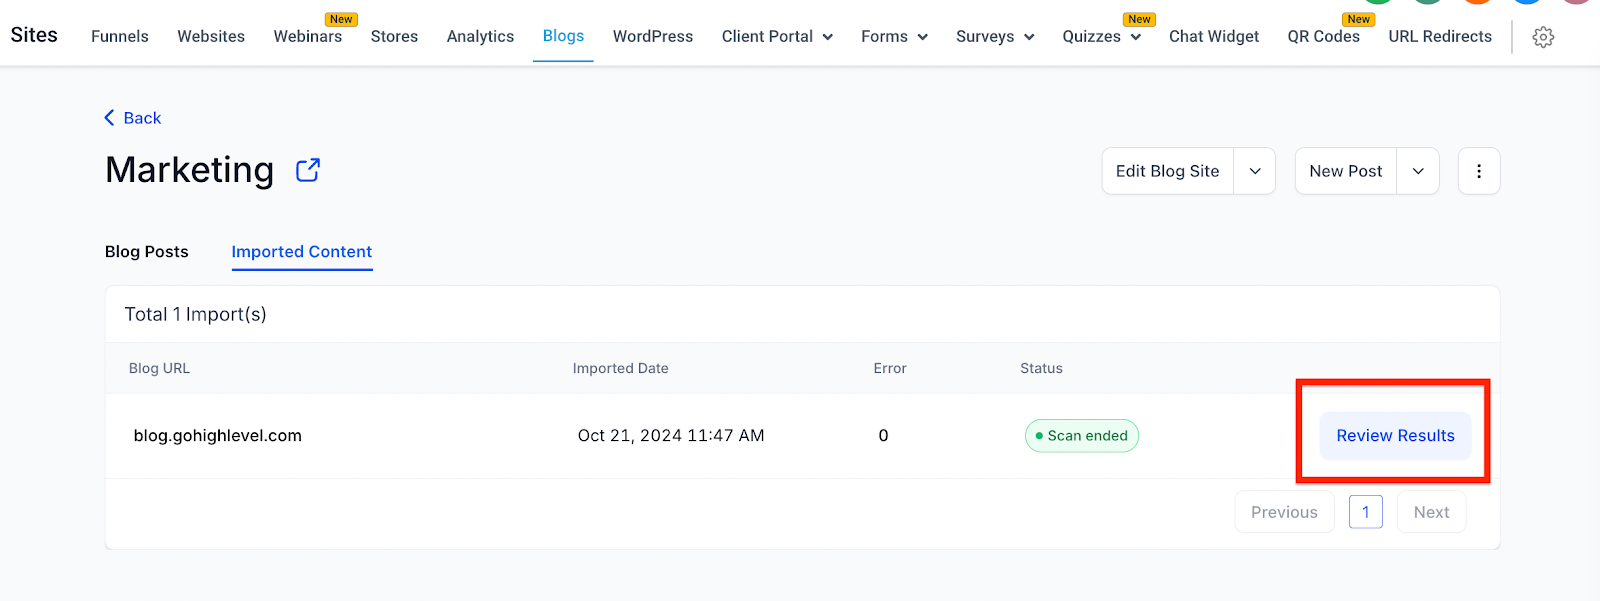Image resolution: width=1600 pixels, height=601 pixels.
Task: Click the Previous pagination button
Action: pos(1284,512)
